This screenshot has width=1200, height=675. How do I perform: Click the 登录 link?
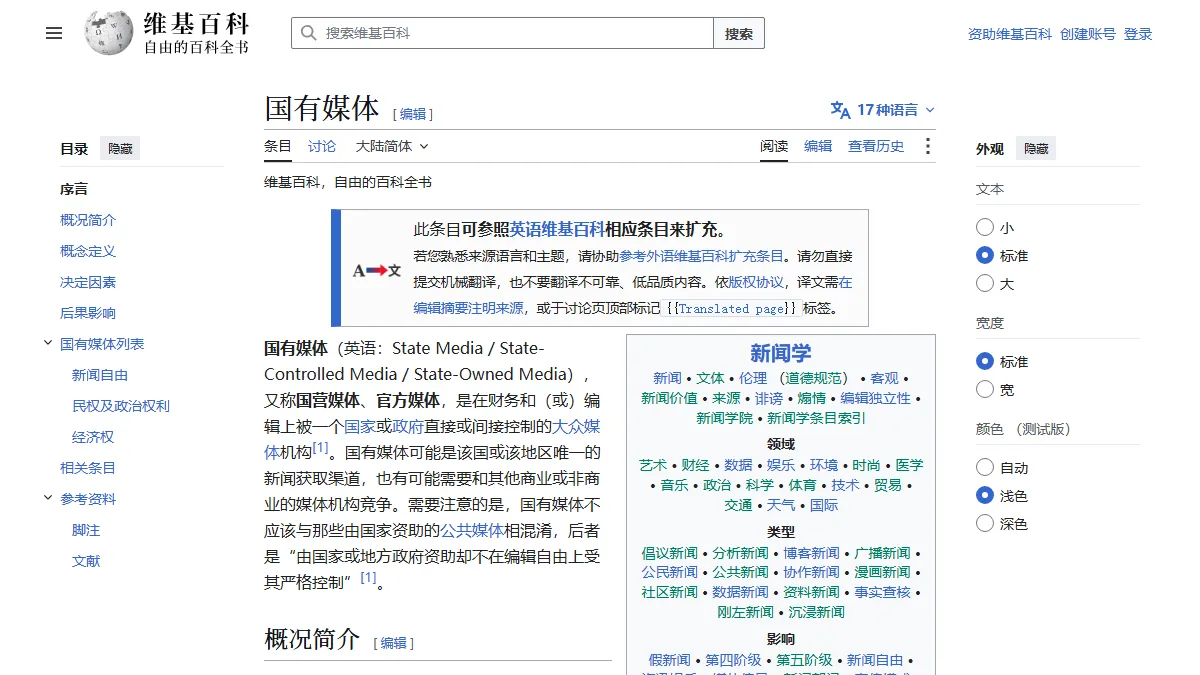1138,34
